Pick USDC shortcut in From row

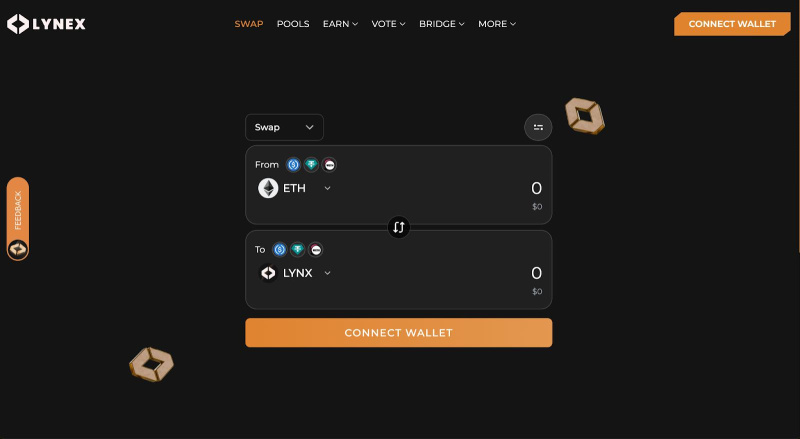[293, 164]
